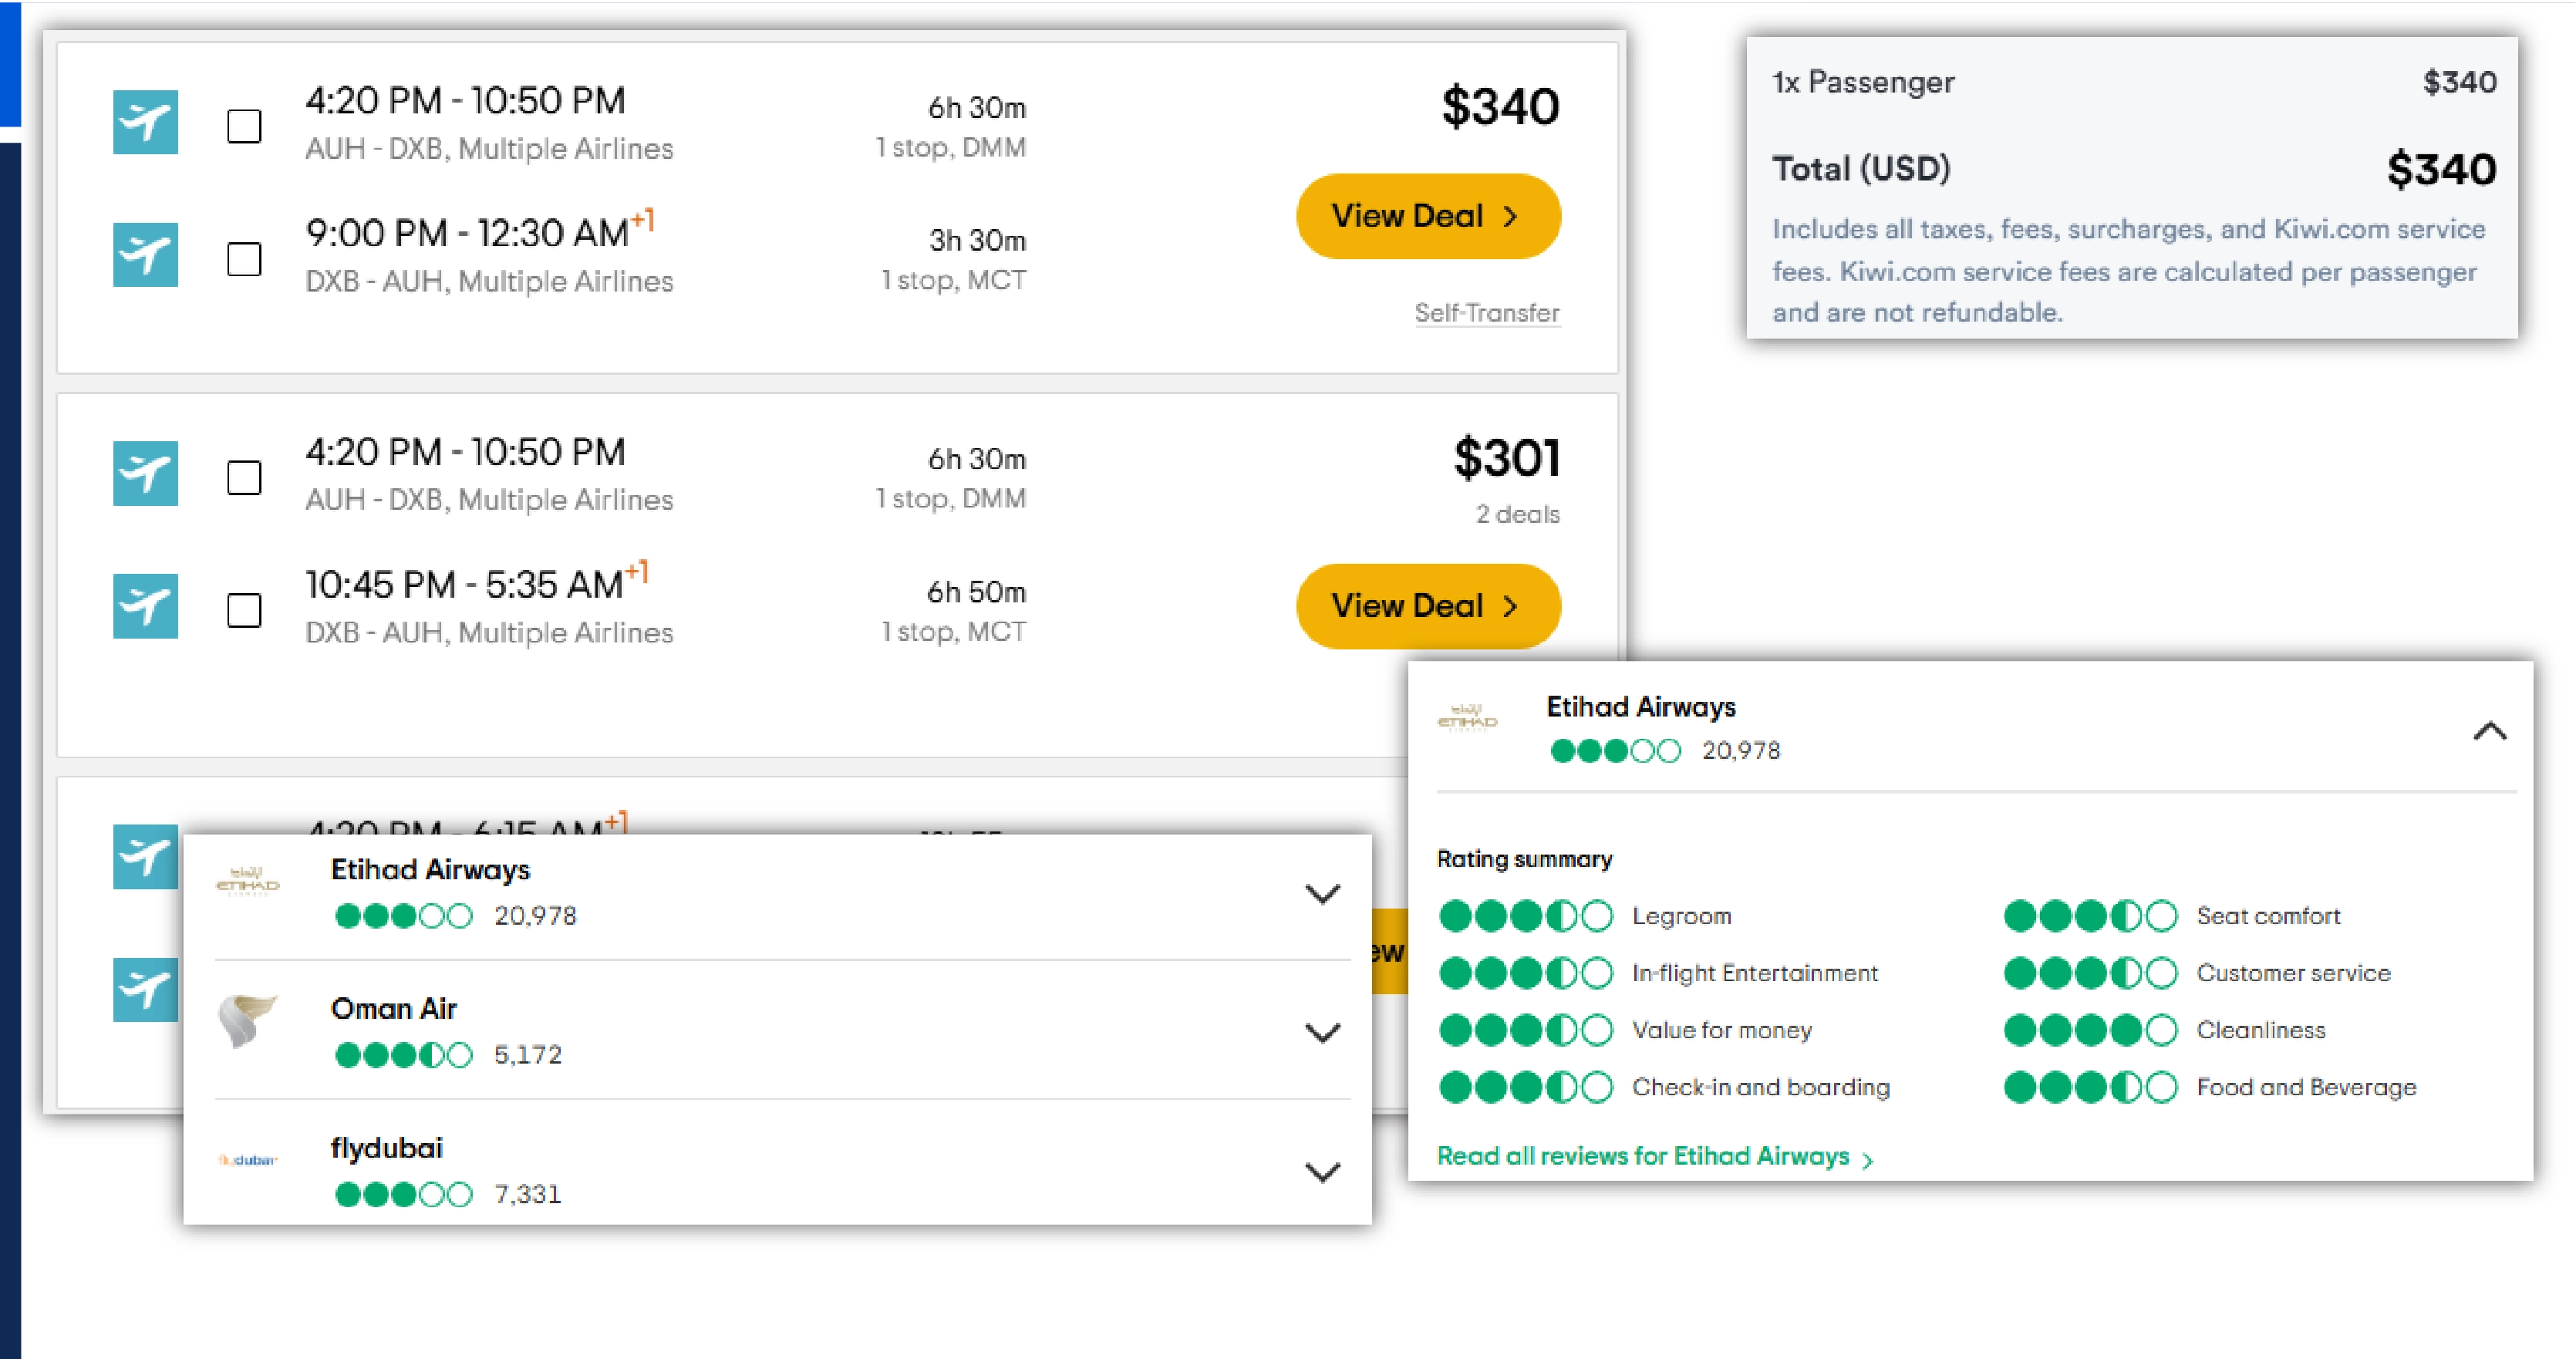
Task: Click the plane icon beside the 10:45 PM return flight
Action: (x=145, y=606)
